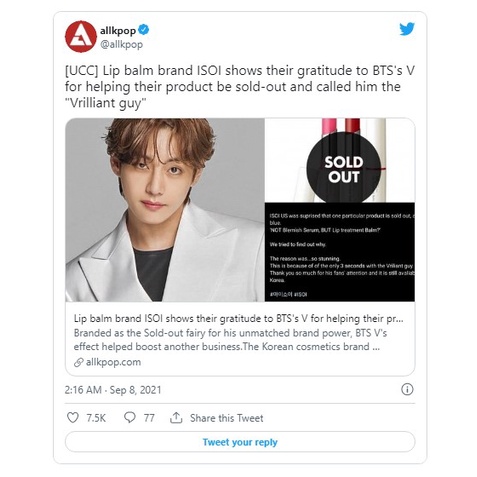
Task: Click the allkpop.com domain link
Action: 113,362
